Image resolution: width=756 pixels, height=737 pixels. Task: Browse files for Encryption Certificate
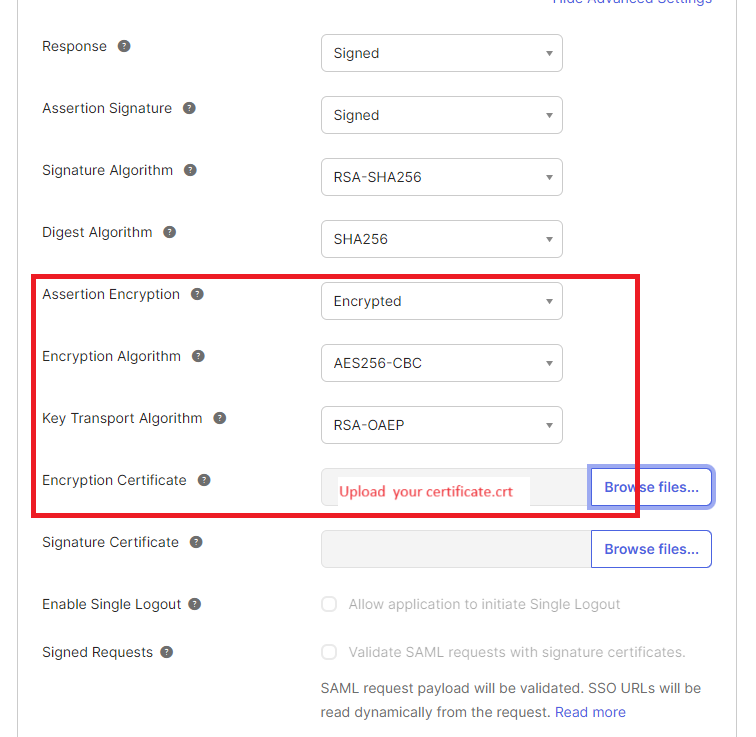tap(651, 487)
